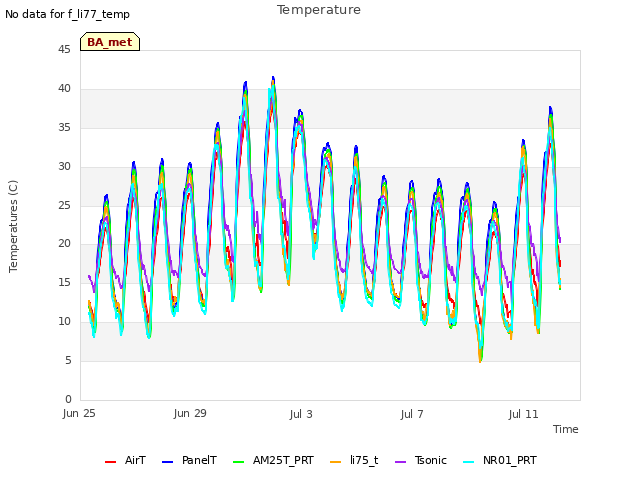640x480 pixels.
Task: Click the Time axis label
Action: [x=566, y=429]
